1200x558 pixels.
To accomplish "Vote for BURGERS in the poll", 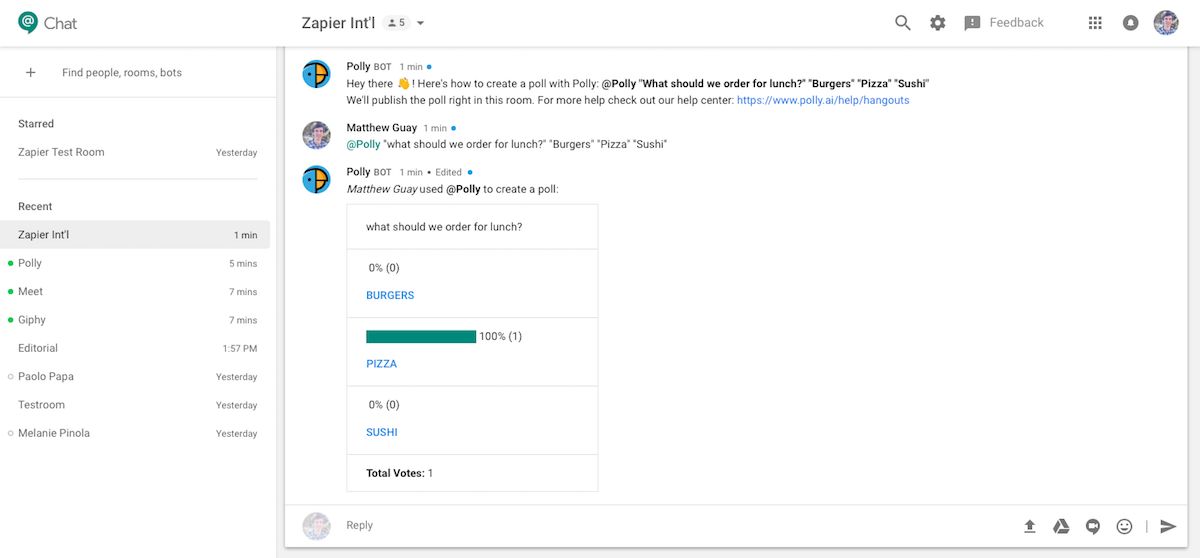I will pyautogui.click(x=390, y=295).
